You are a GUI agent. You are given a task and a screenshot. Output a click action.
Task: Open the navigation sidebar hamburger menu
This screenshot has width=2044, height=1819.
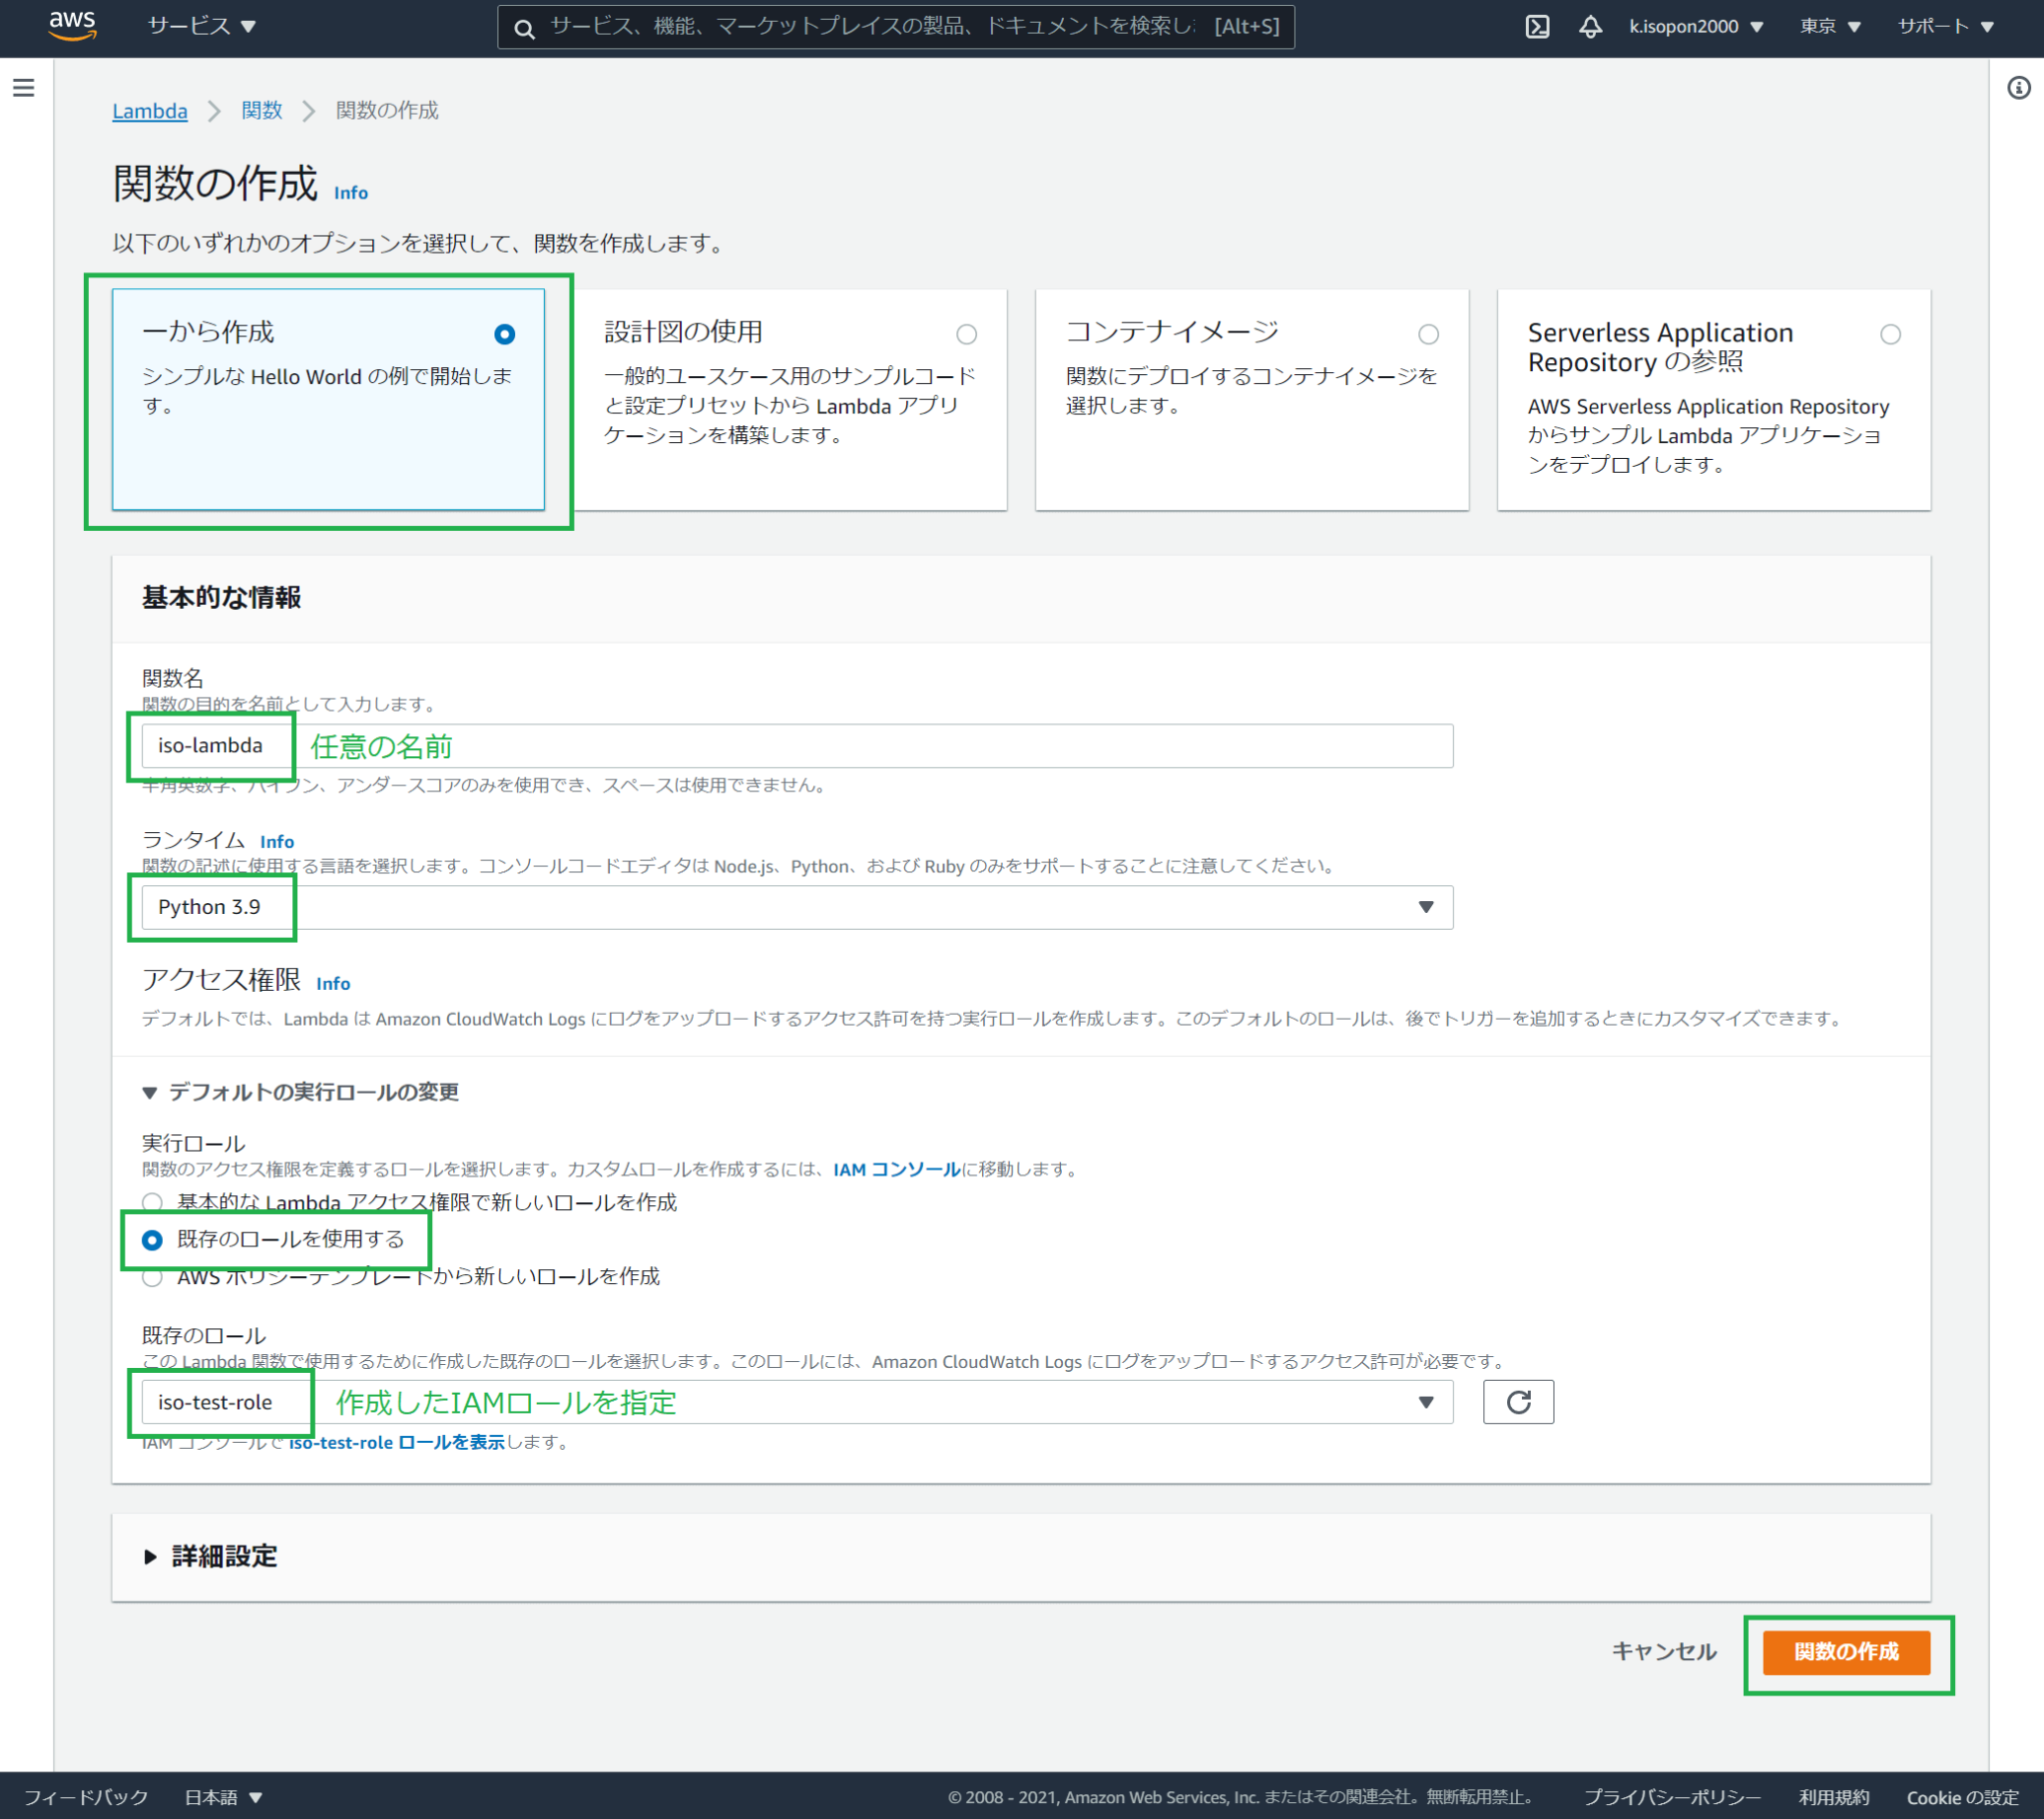[x=23, y=88]
